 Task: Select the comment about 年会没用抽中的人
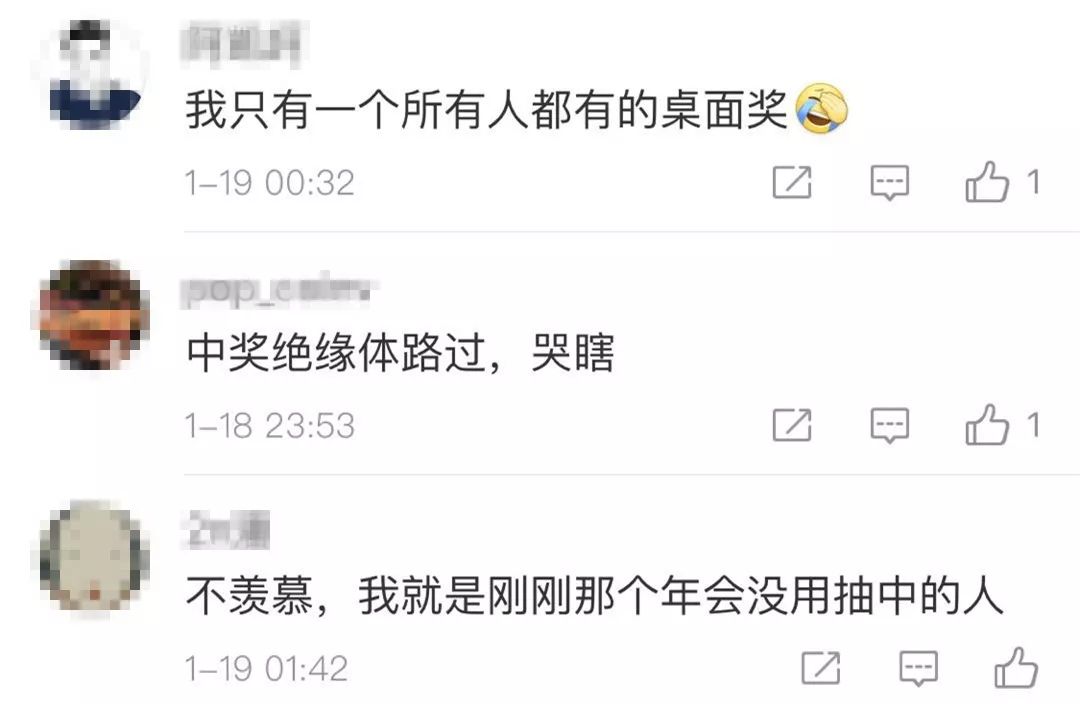click(594, 595)
